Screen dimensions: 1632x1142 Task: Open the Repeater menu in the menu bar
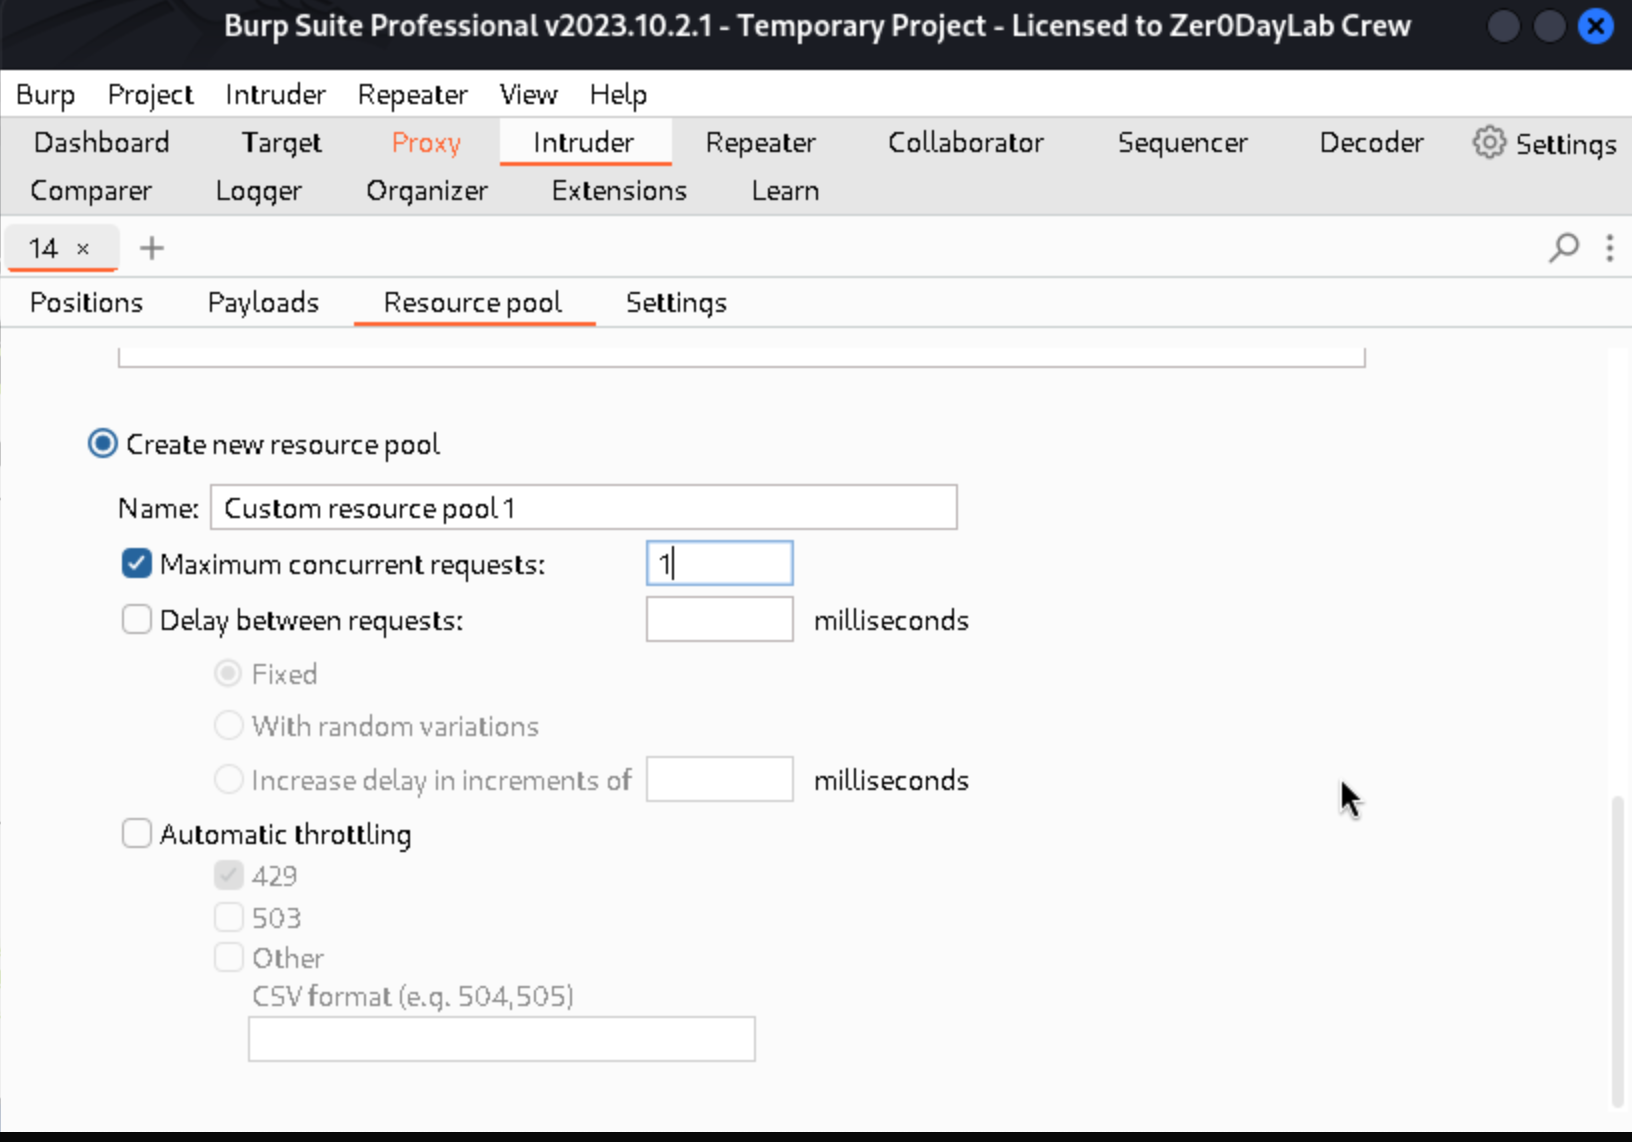(412, 94)
